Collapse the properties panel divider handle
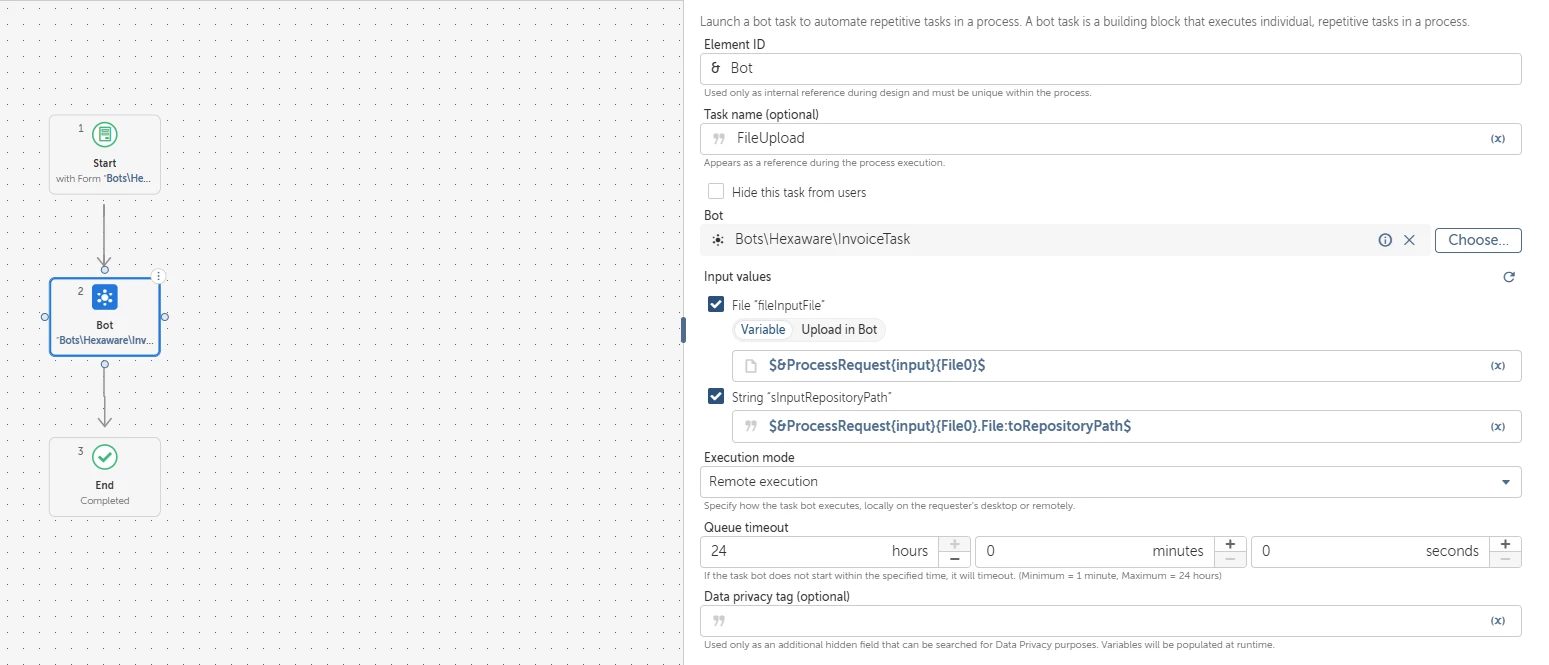The height and width of the screenshot is (665, 1549). tap(684, 330)
